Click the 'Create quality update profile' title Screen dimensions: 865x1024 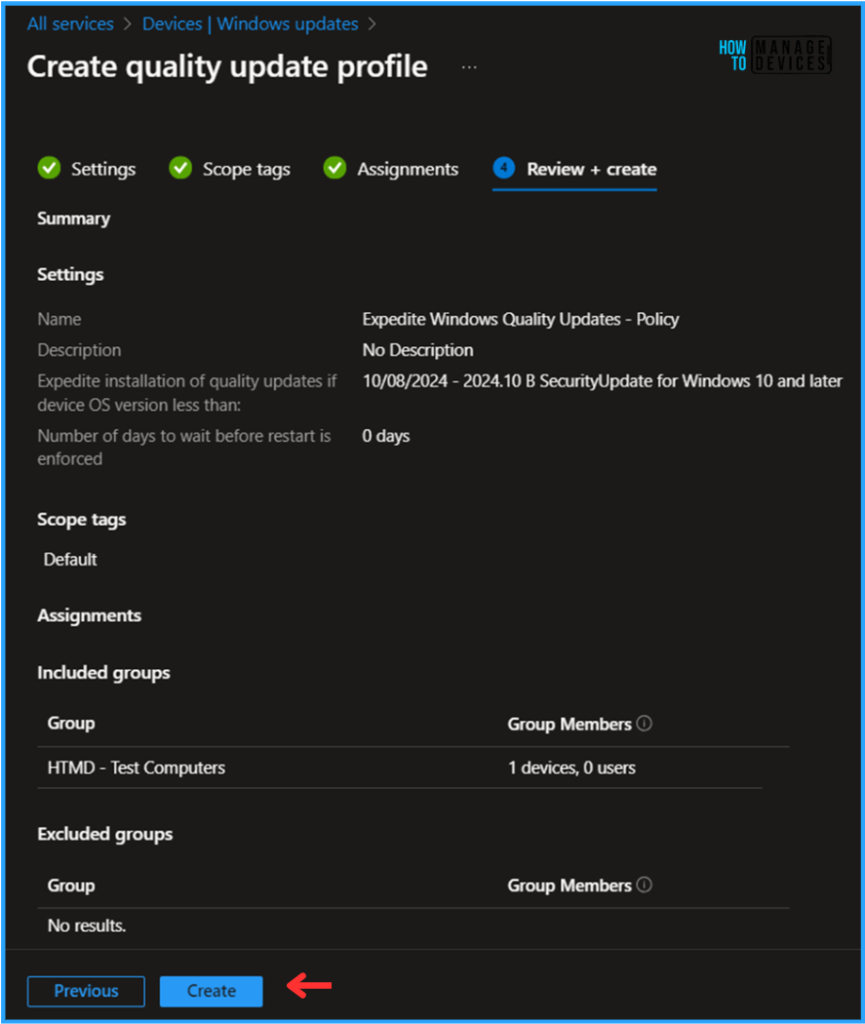click(227, 67)
